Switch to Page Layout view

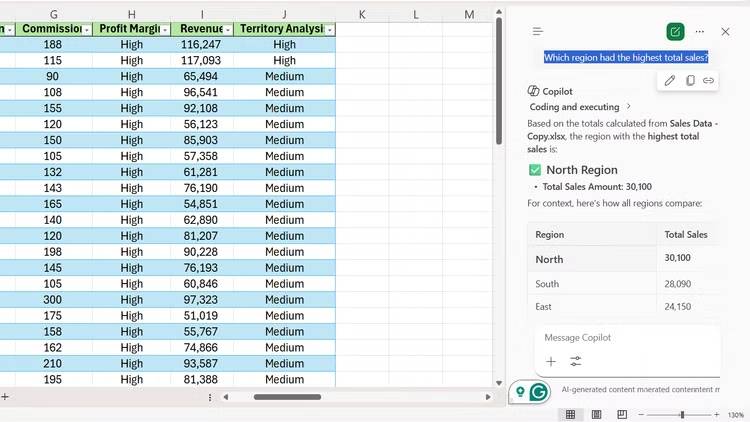[596, 414]
